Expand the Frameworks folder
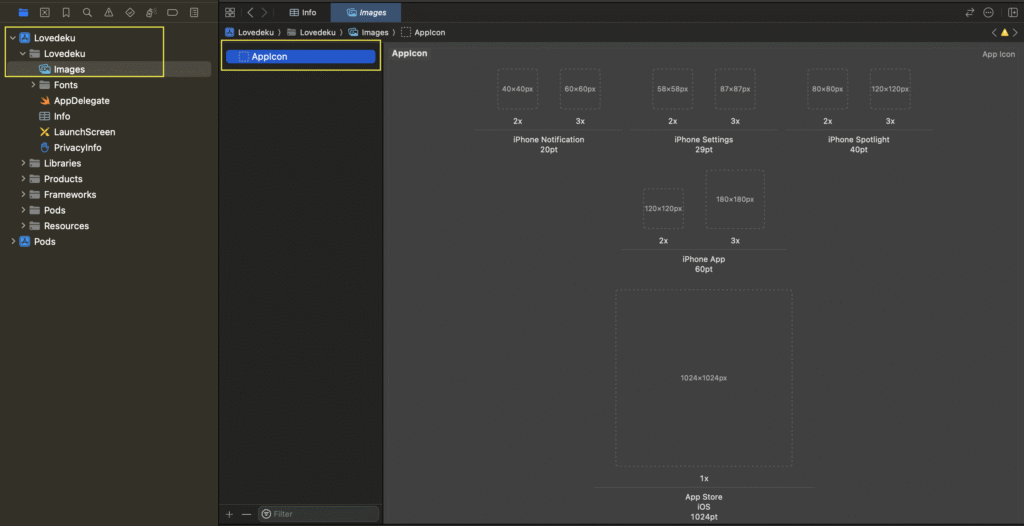This screenshot has width=1024, height=526. click(x=23, y=195)
